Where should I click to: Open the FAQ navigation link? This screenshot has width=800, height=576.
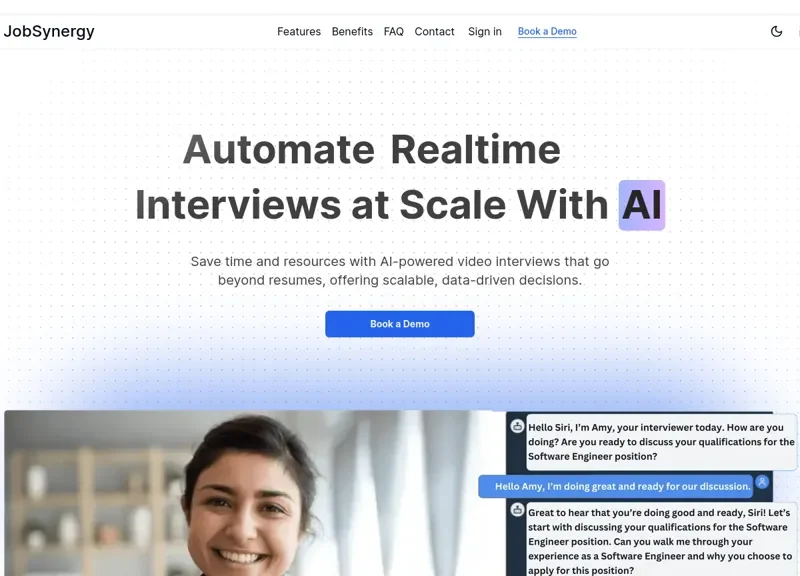click(x=393, y=32)
